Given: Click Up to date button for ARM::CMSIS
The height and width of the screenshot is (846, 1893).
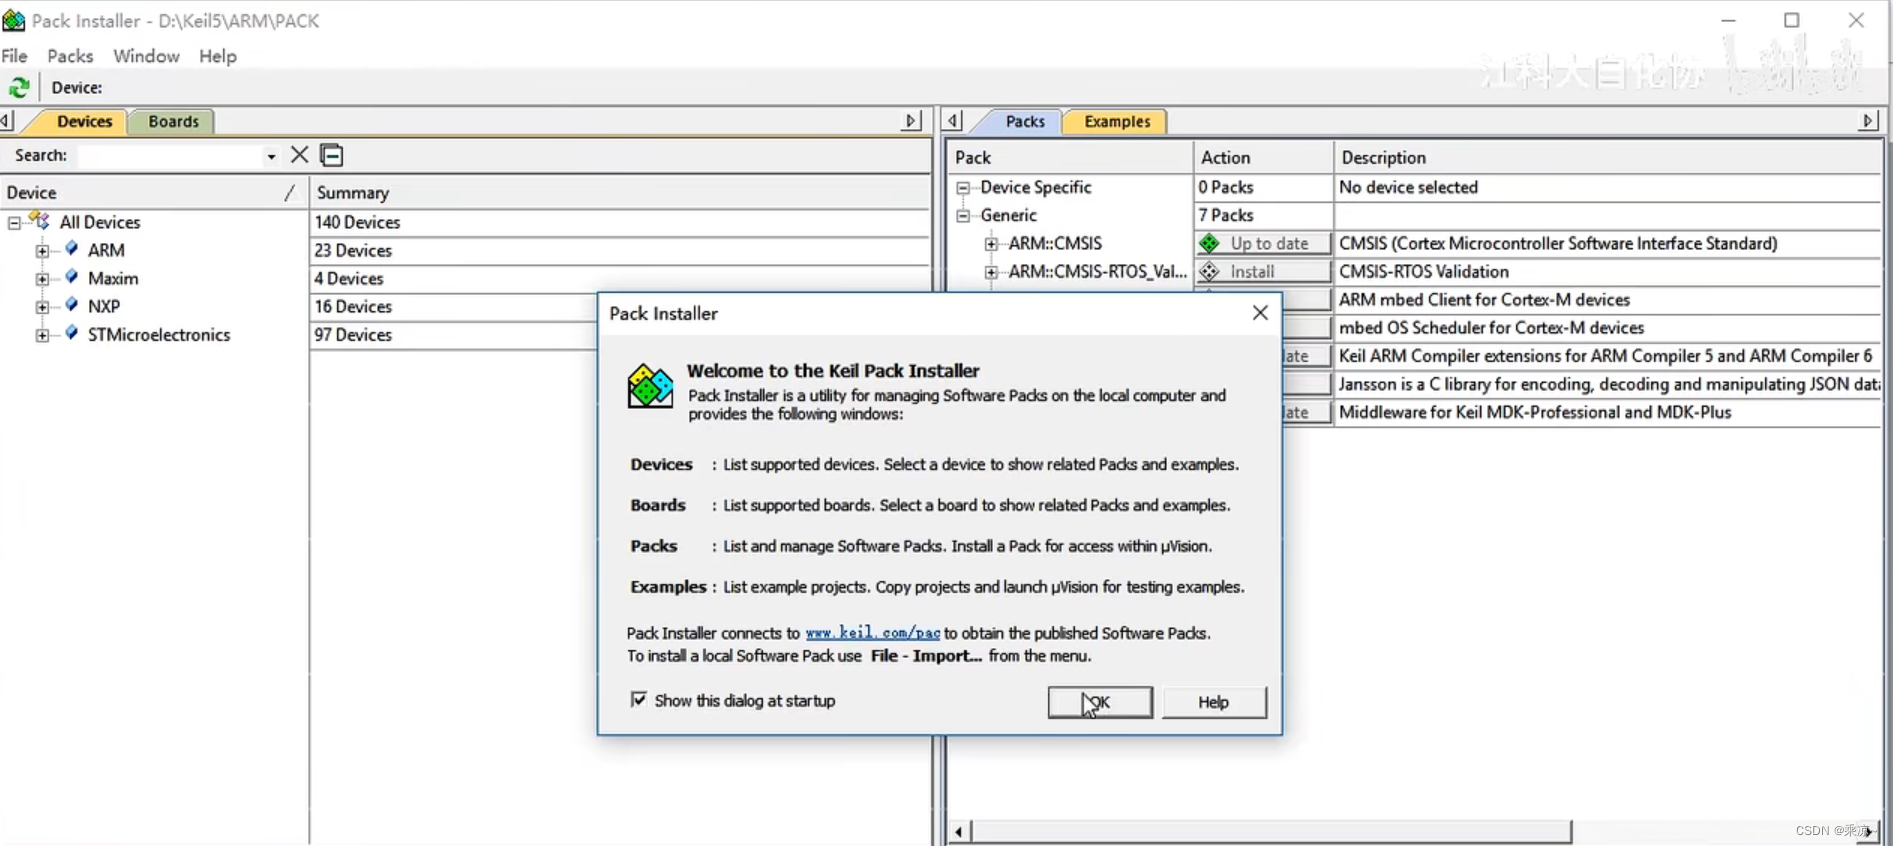Looking at the screenshot, I should (1263, 243).
